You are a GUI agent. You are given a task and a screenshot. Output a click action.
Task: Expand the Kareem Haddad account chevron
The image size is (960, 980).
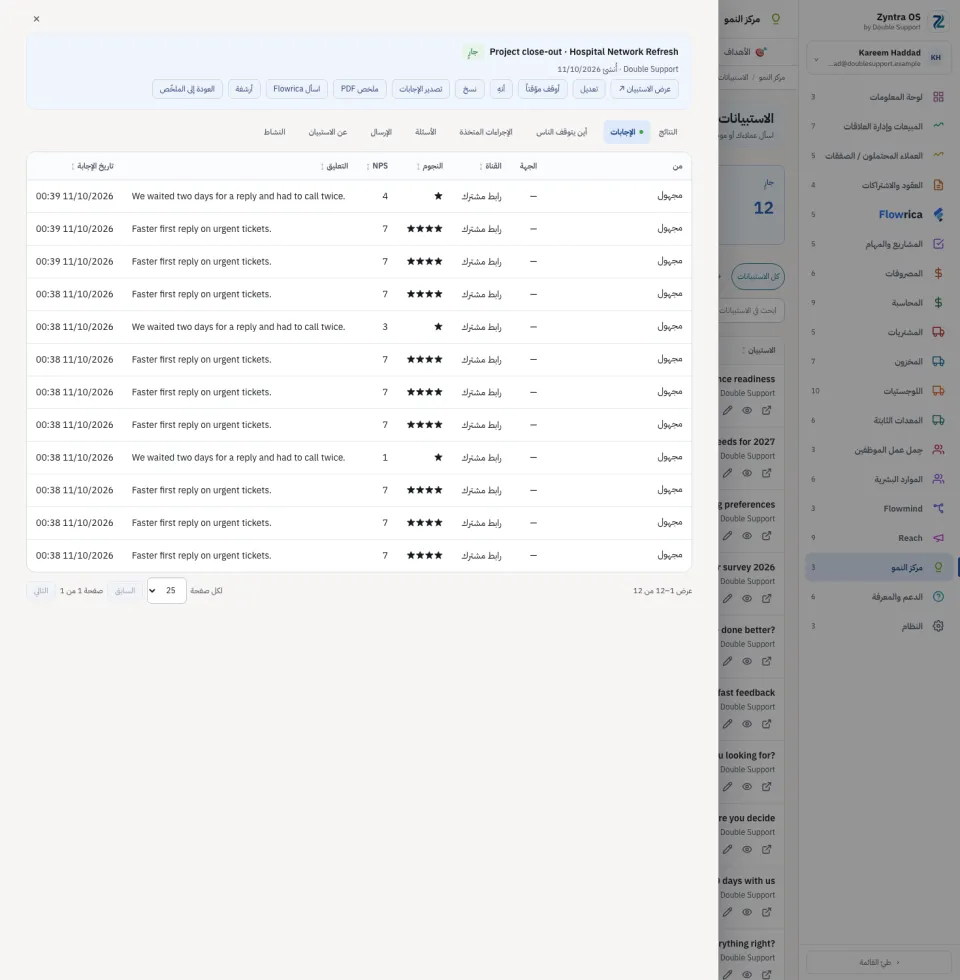pyautogui.click(x=816, y=59)
